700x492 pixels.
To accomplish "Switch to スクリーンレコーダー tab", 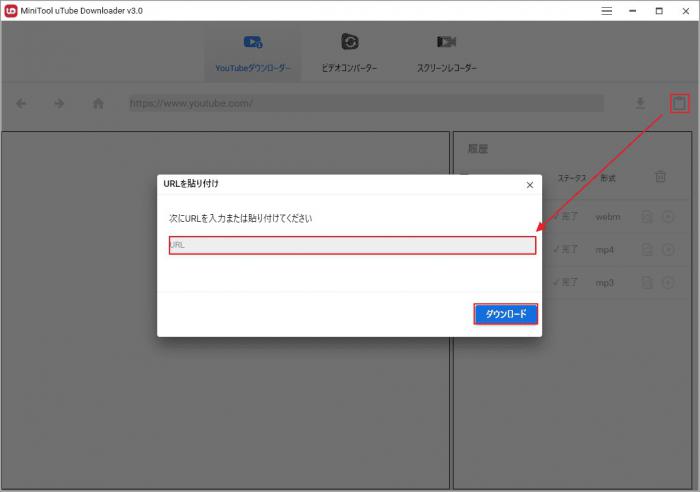I will [x=446, y=54].
